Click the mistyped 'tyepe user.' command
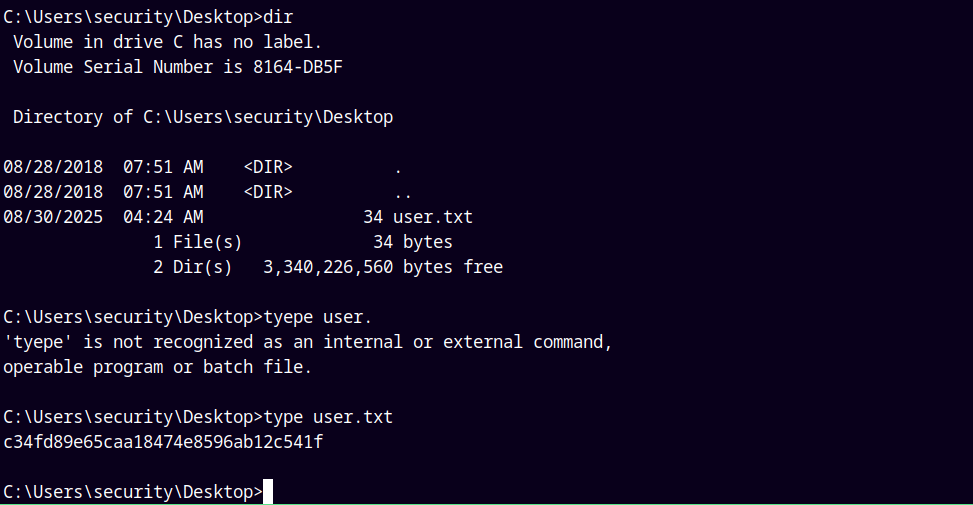The width and height of the screenshot is (973, 505). (318, 317)
